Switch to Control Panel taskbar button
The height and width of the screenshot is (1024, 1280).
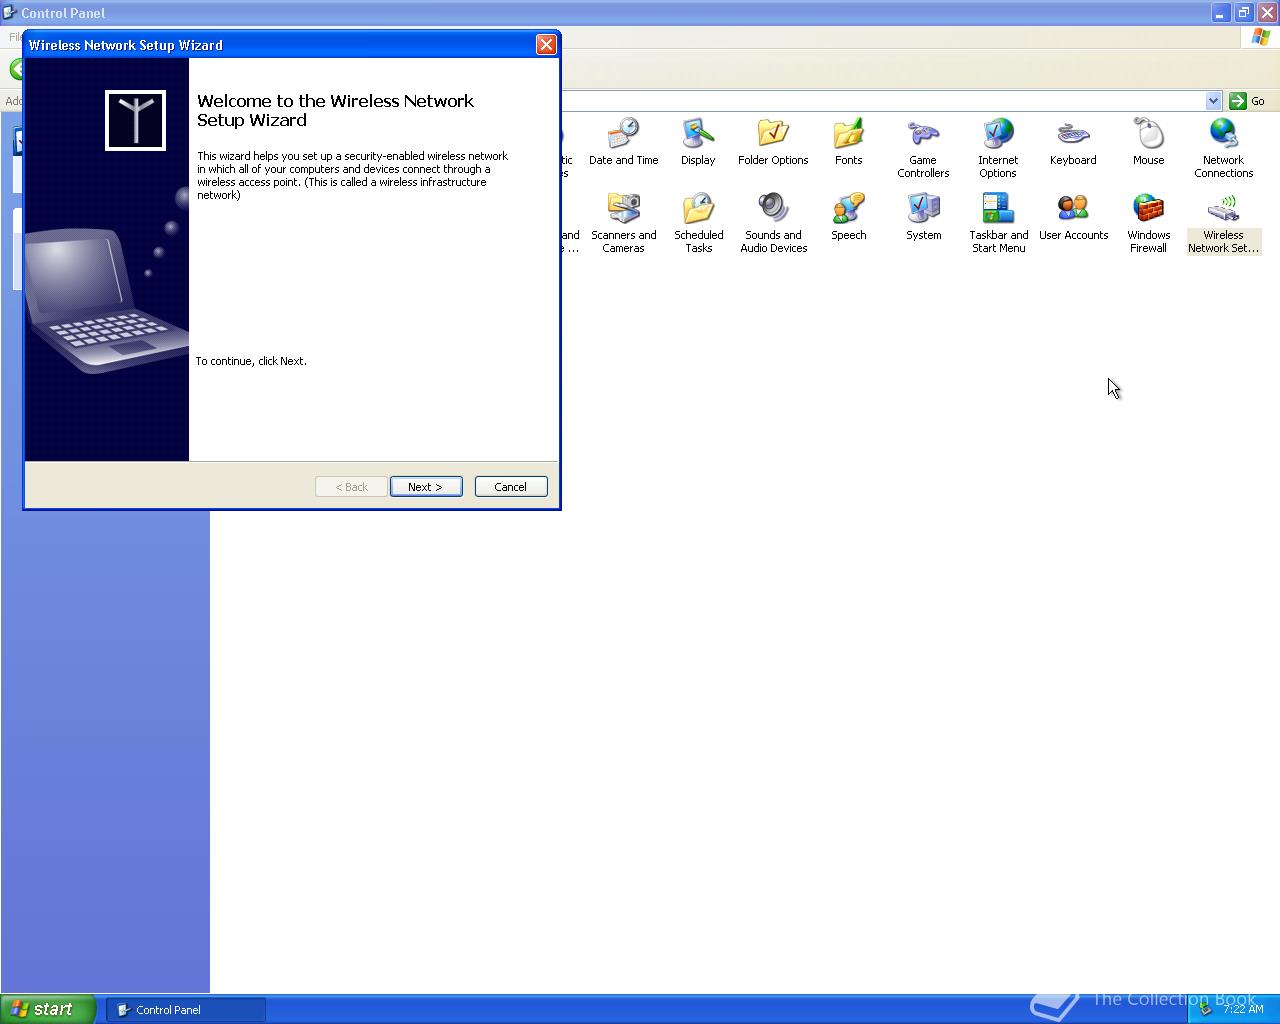[186, 1009]
